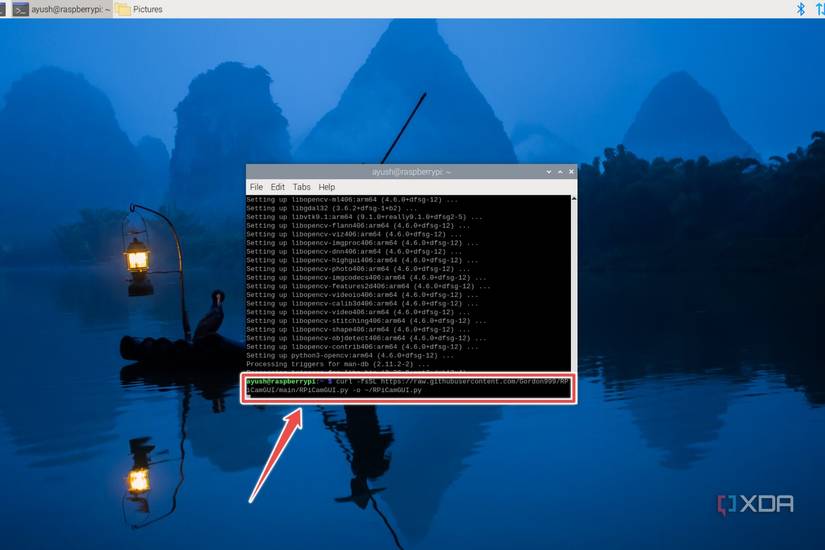Click the line 'Setting up libopencv-objdetect406:arm64'
This screenshot has width=825, height=550.
[366, 338]
